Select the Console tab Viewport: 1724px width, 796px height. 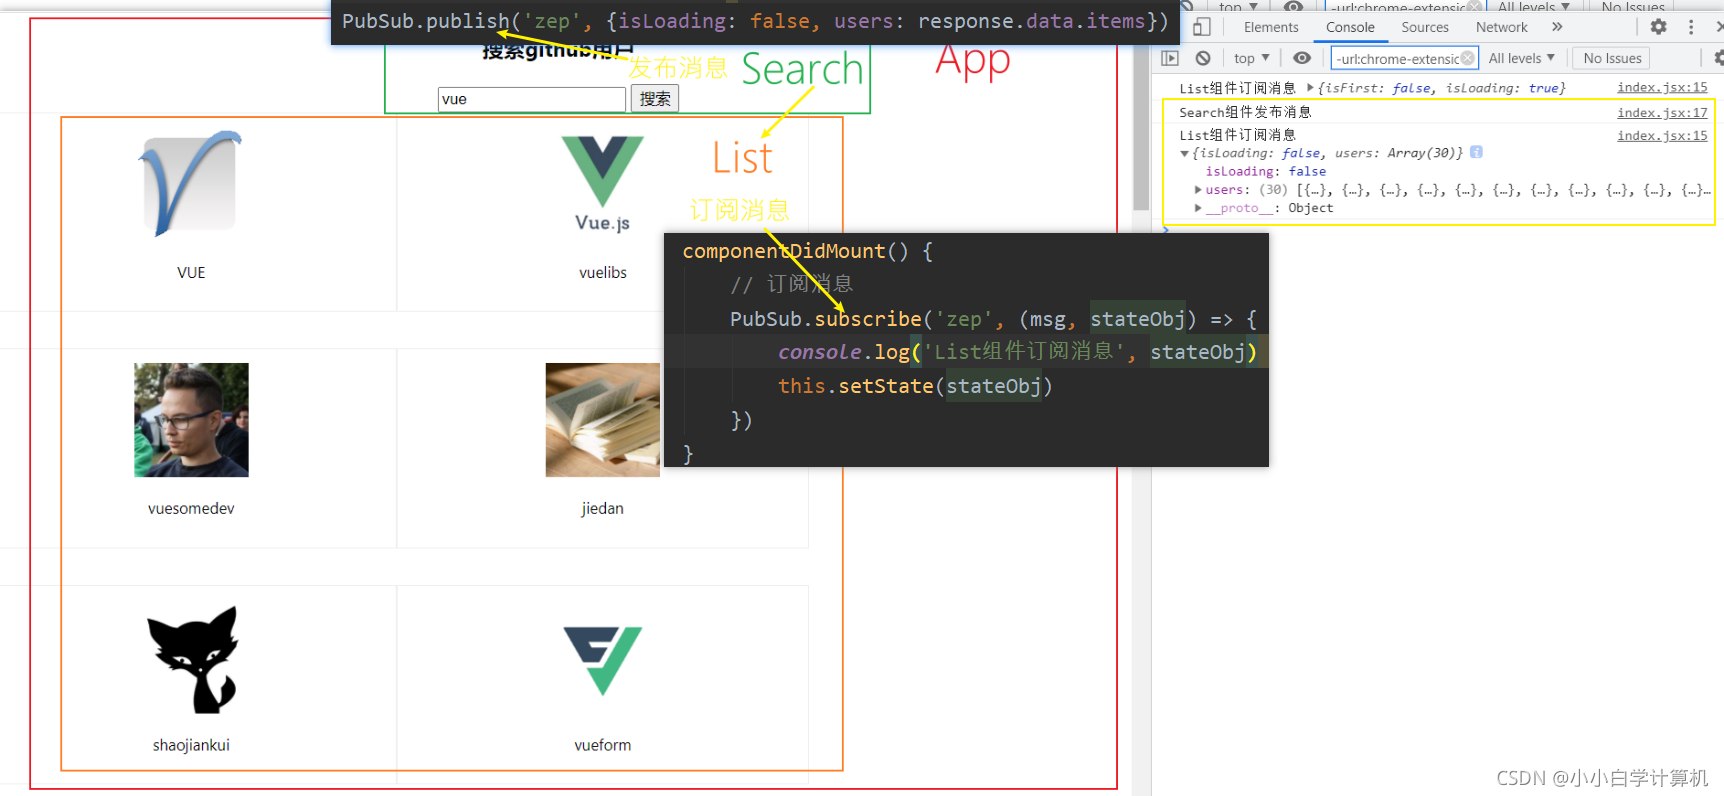1350,27
